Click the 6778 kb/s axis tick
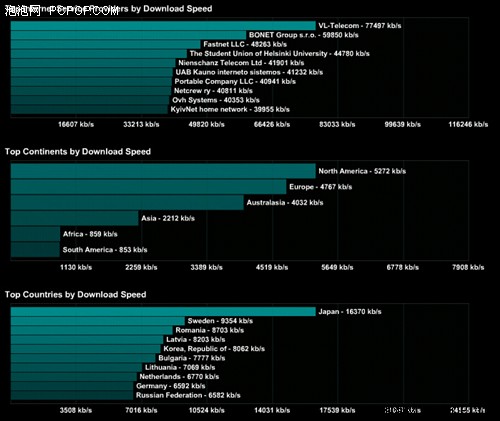This screenshot has height=421, width=500. click(403, 267)
